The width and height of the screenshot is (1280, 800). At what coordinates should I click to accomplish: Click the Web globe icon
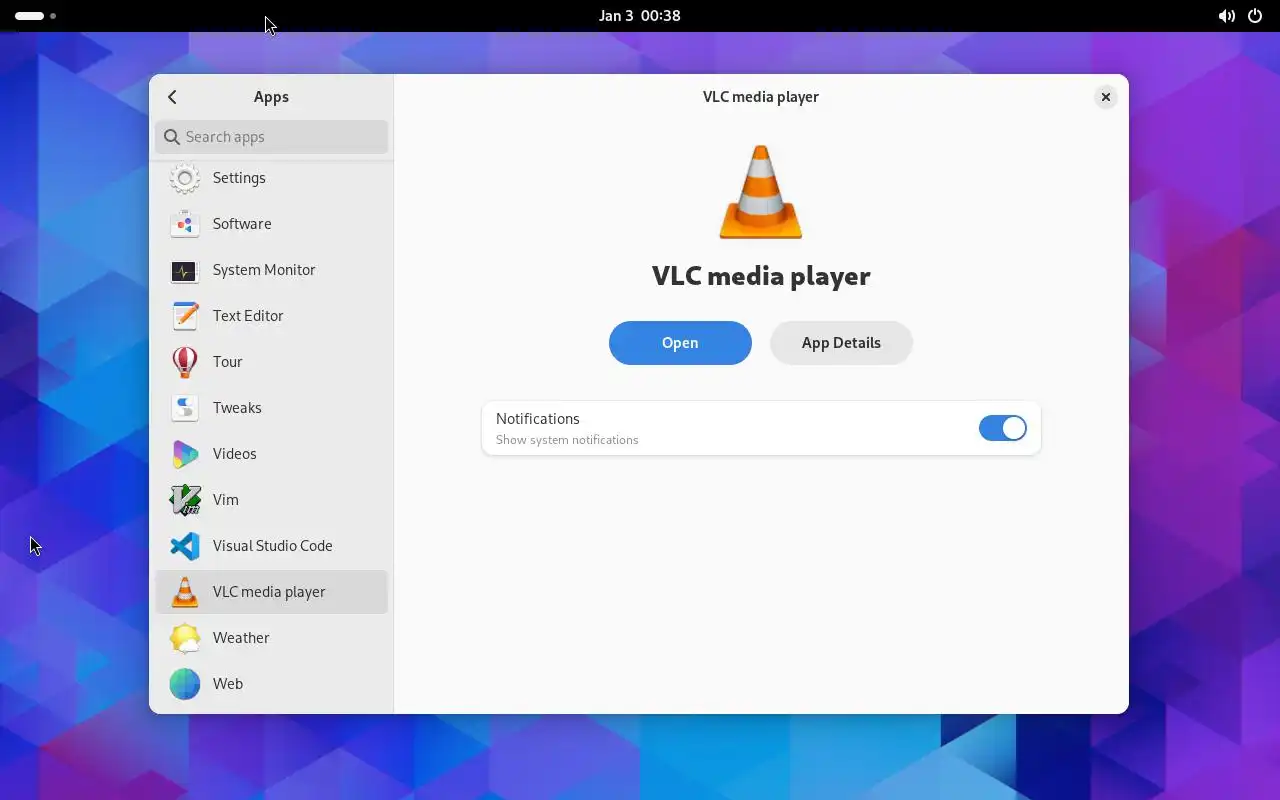(185, 684)
